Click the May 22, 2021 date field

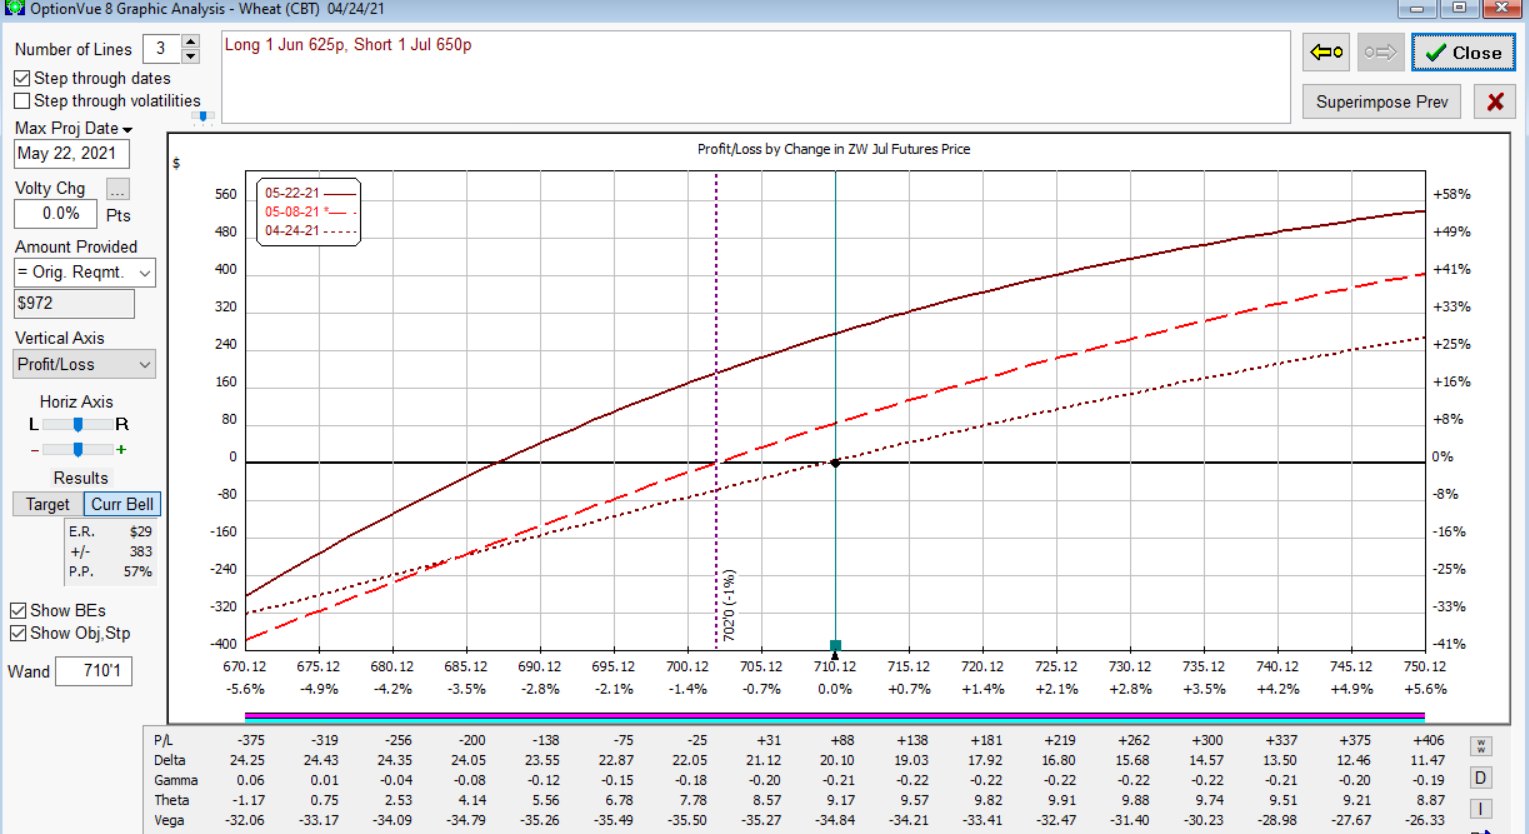click(72, 154)
